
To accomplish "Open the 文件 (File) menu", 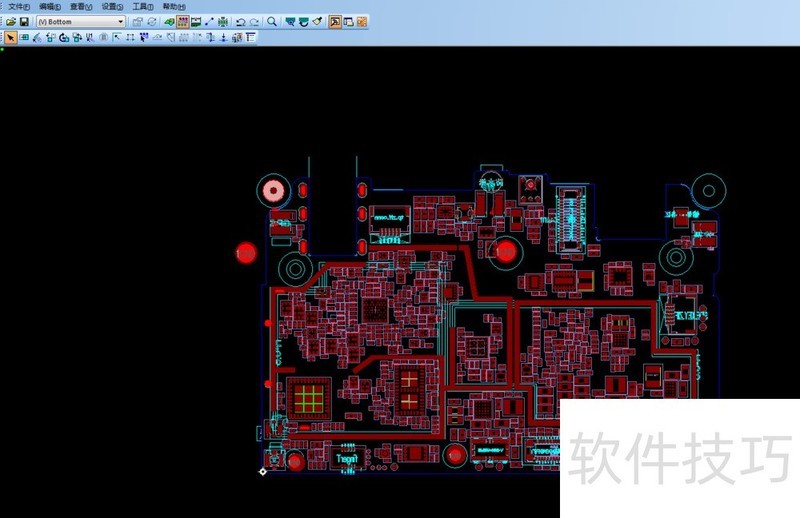I will (x=19, y=7).
